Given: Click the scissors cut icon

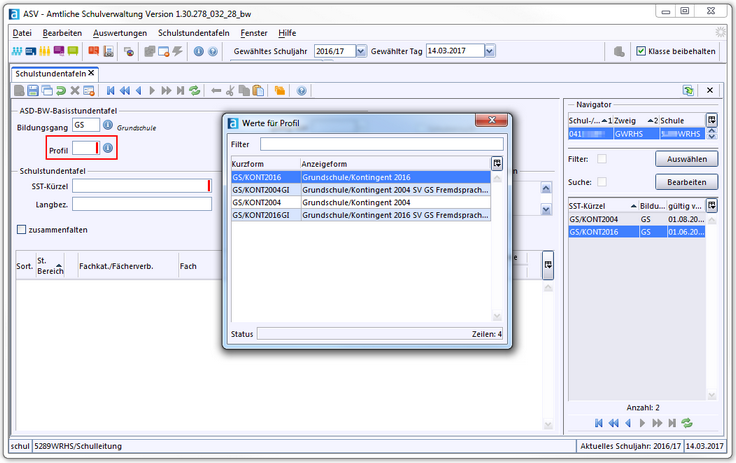Looking at the screenshot, I should [230, 90].
